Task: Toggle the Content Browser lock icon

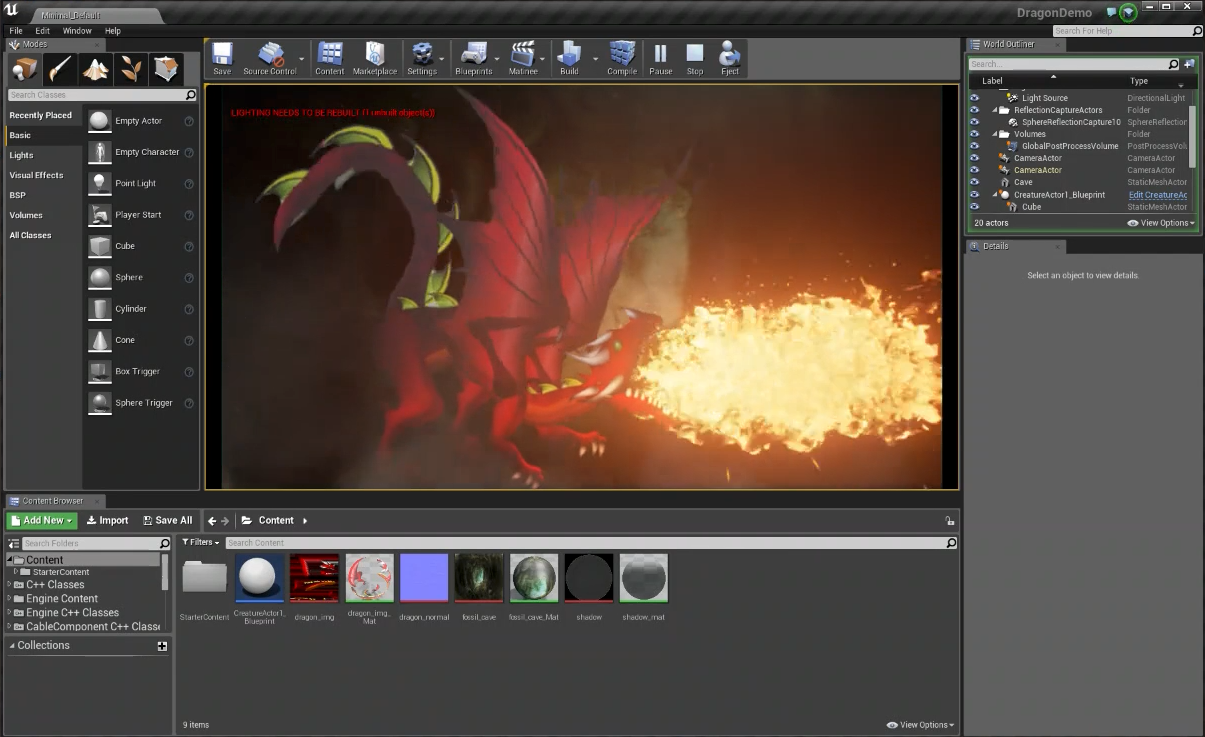Action: [x=949, y=521]
